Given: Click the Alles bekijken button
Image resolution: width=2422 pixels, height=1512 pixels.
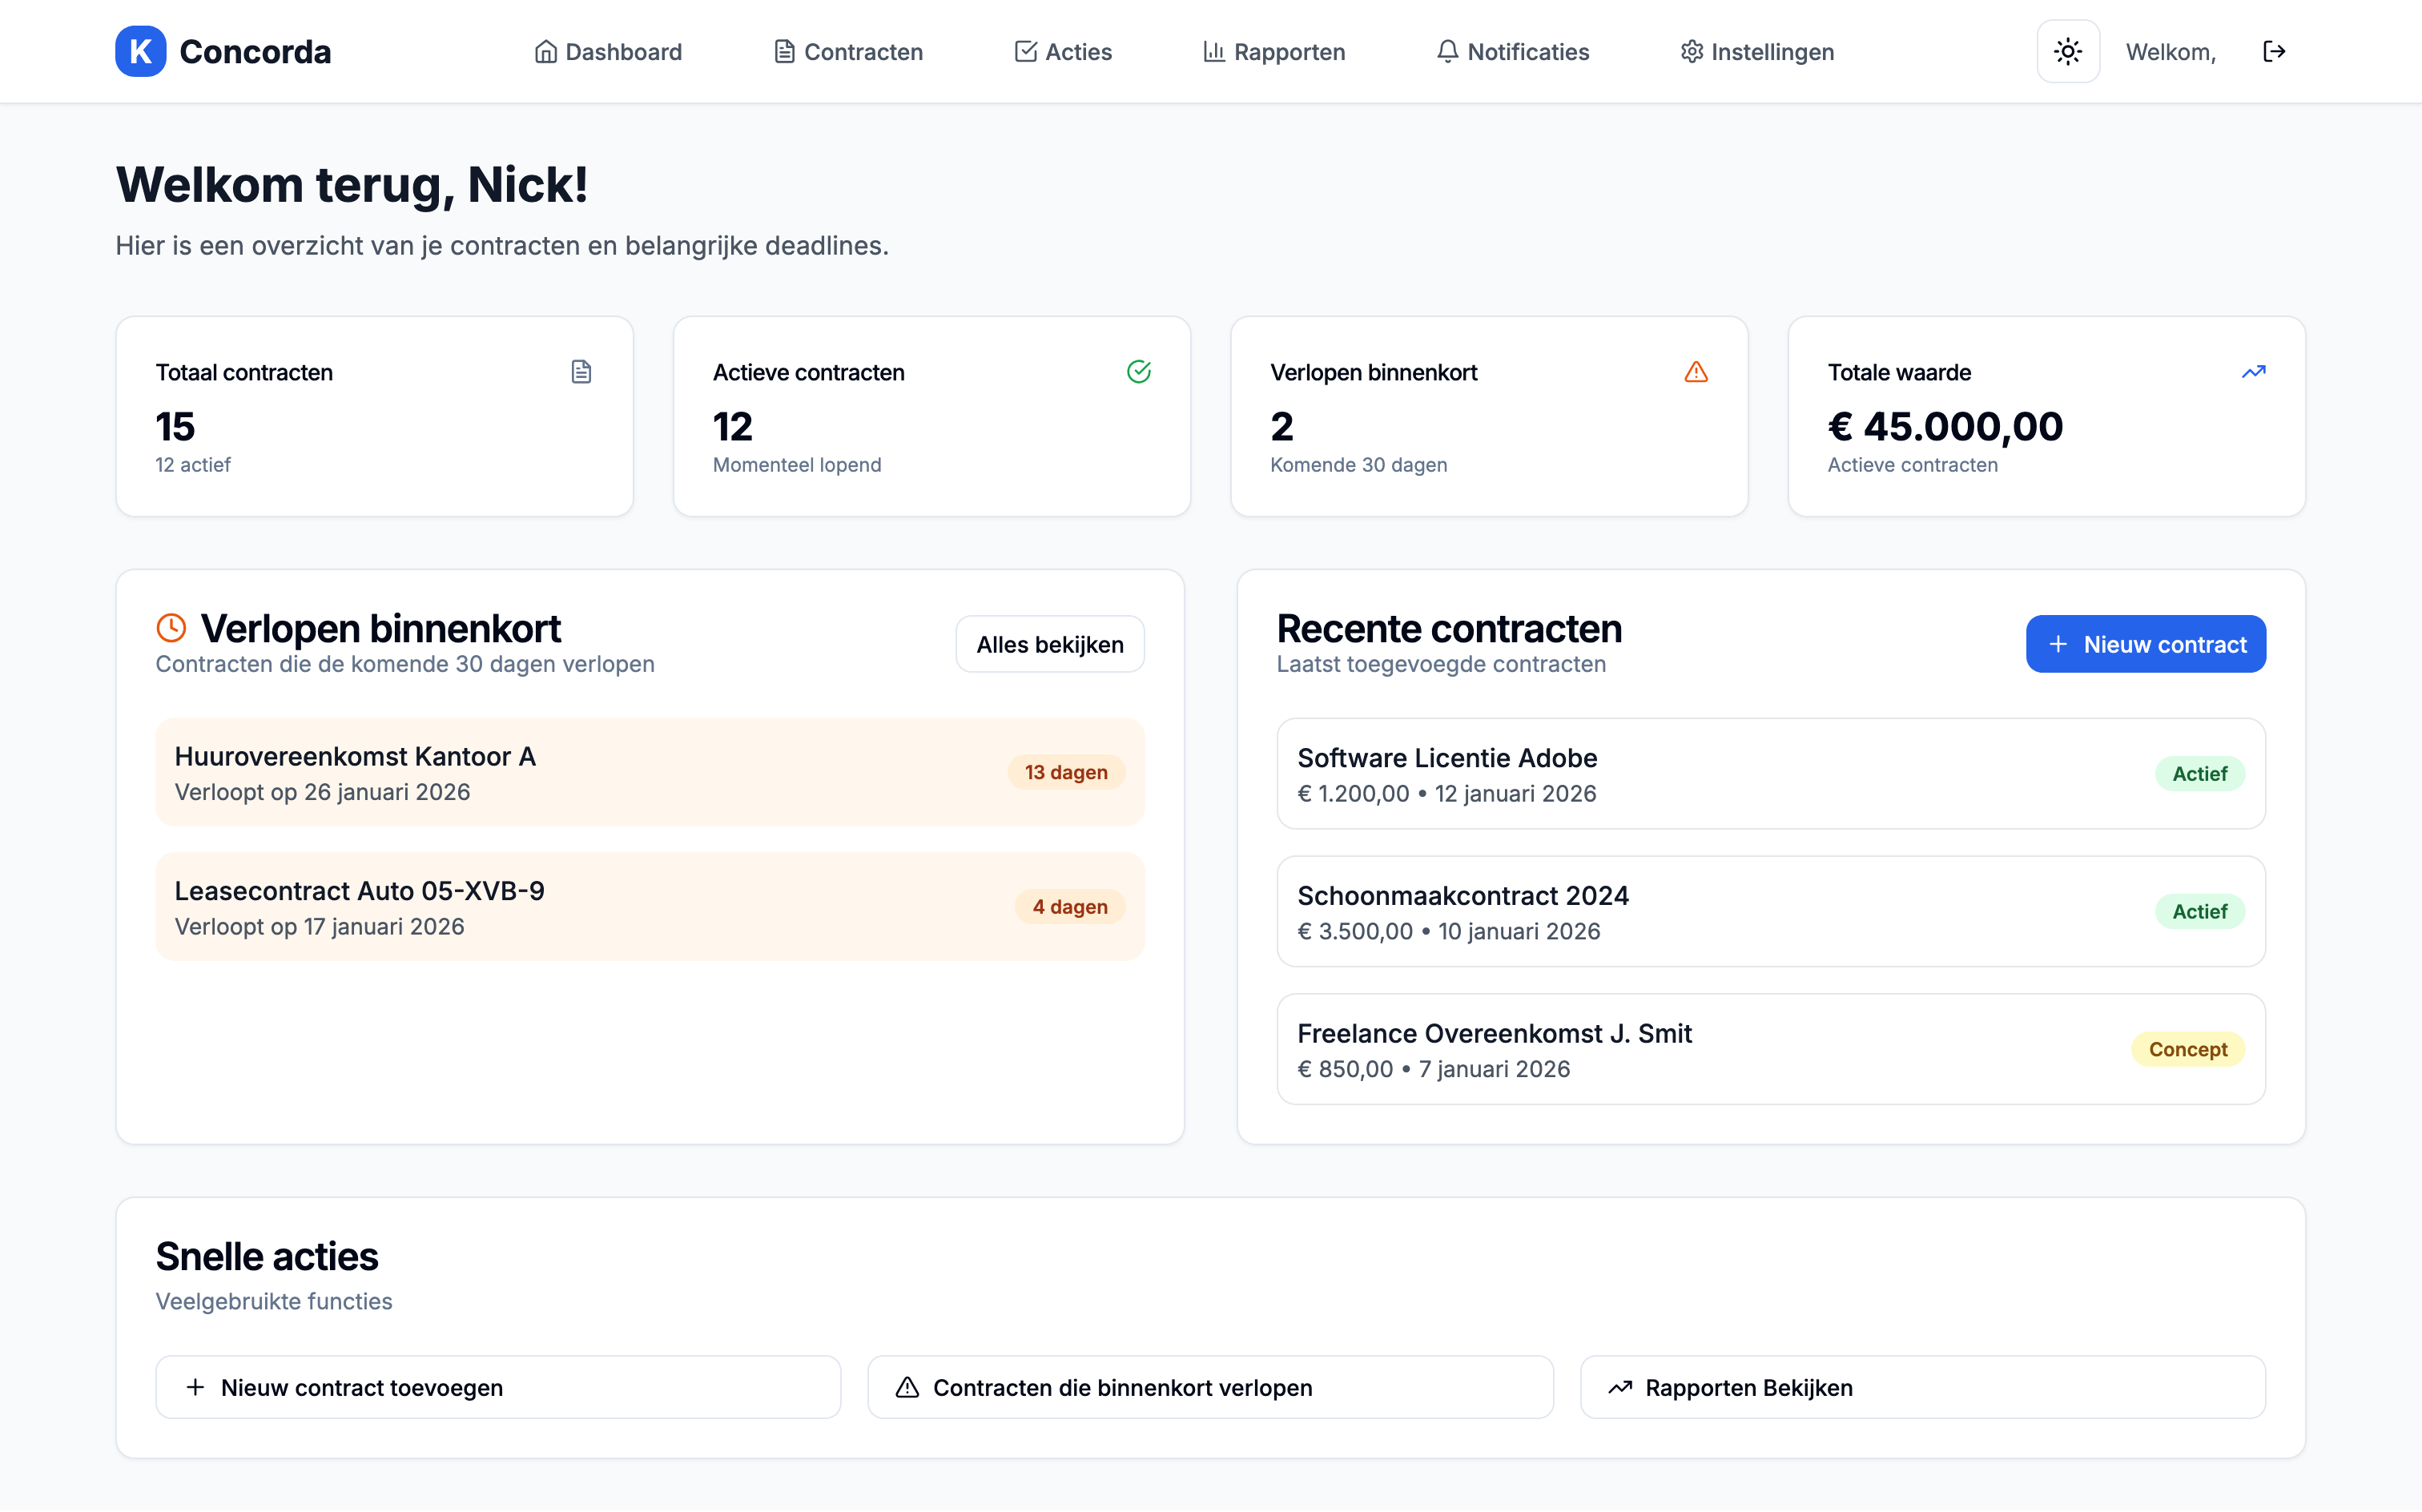Looking at the screenshot, I should click(1049, 644).
